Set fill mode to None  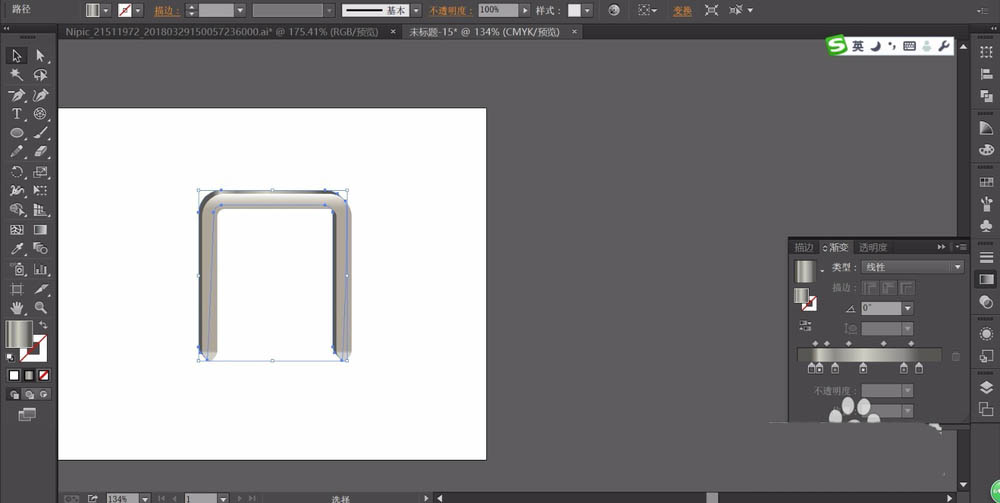(x=43, y=375)
